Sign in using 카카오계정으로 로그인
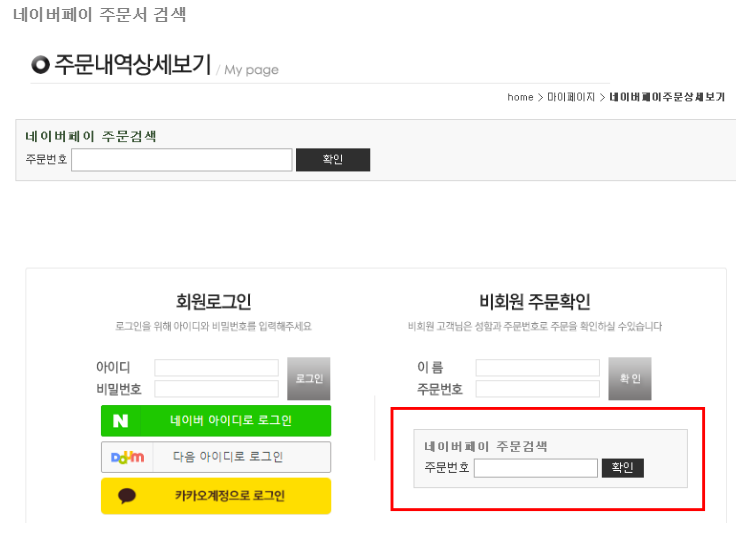The height and width of the screenshot is (542, 736). [x=216, y=496]
